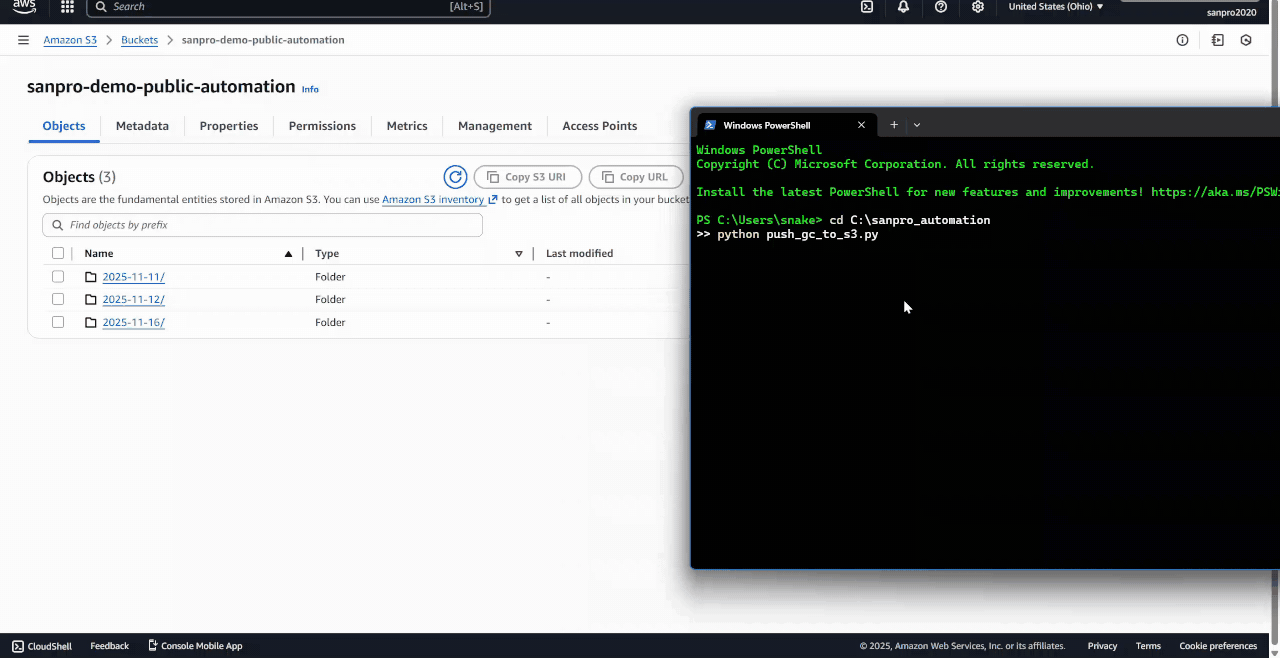This screenshot has width=1280, height=658.
Task: Open account settings with the gear icon
Action: click(x=977, y=7)
